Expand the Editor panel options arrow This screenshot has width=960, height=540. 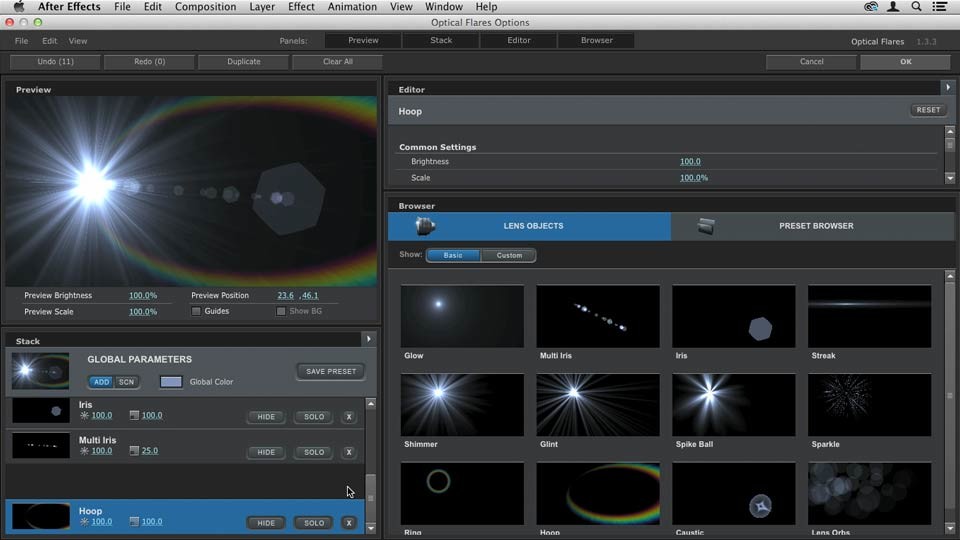pos(948,88)
